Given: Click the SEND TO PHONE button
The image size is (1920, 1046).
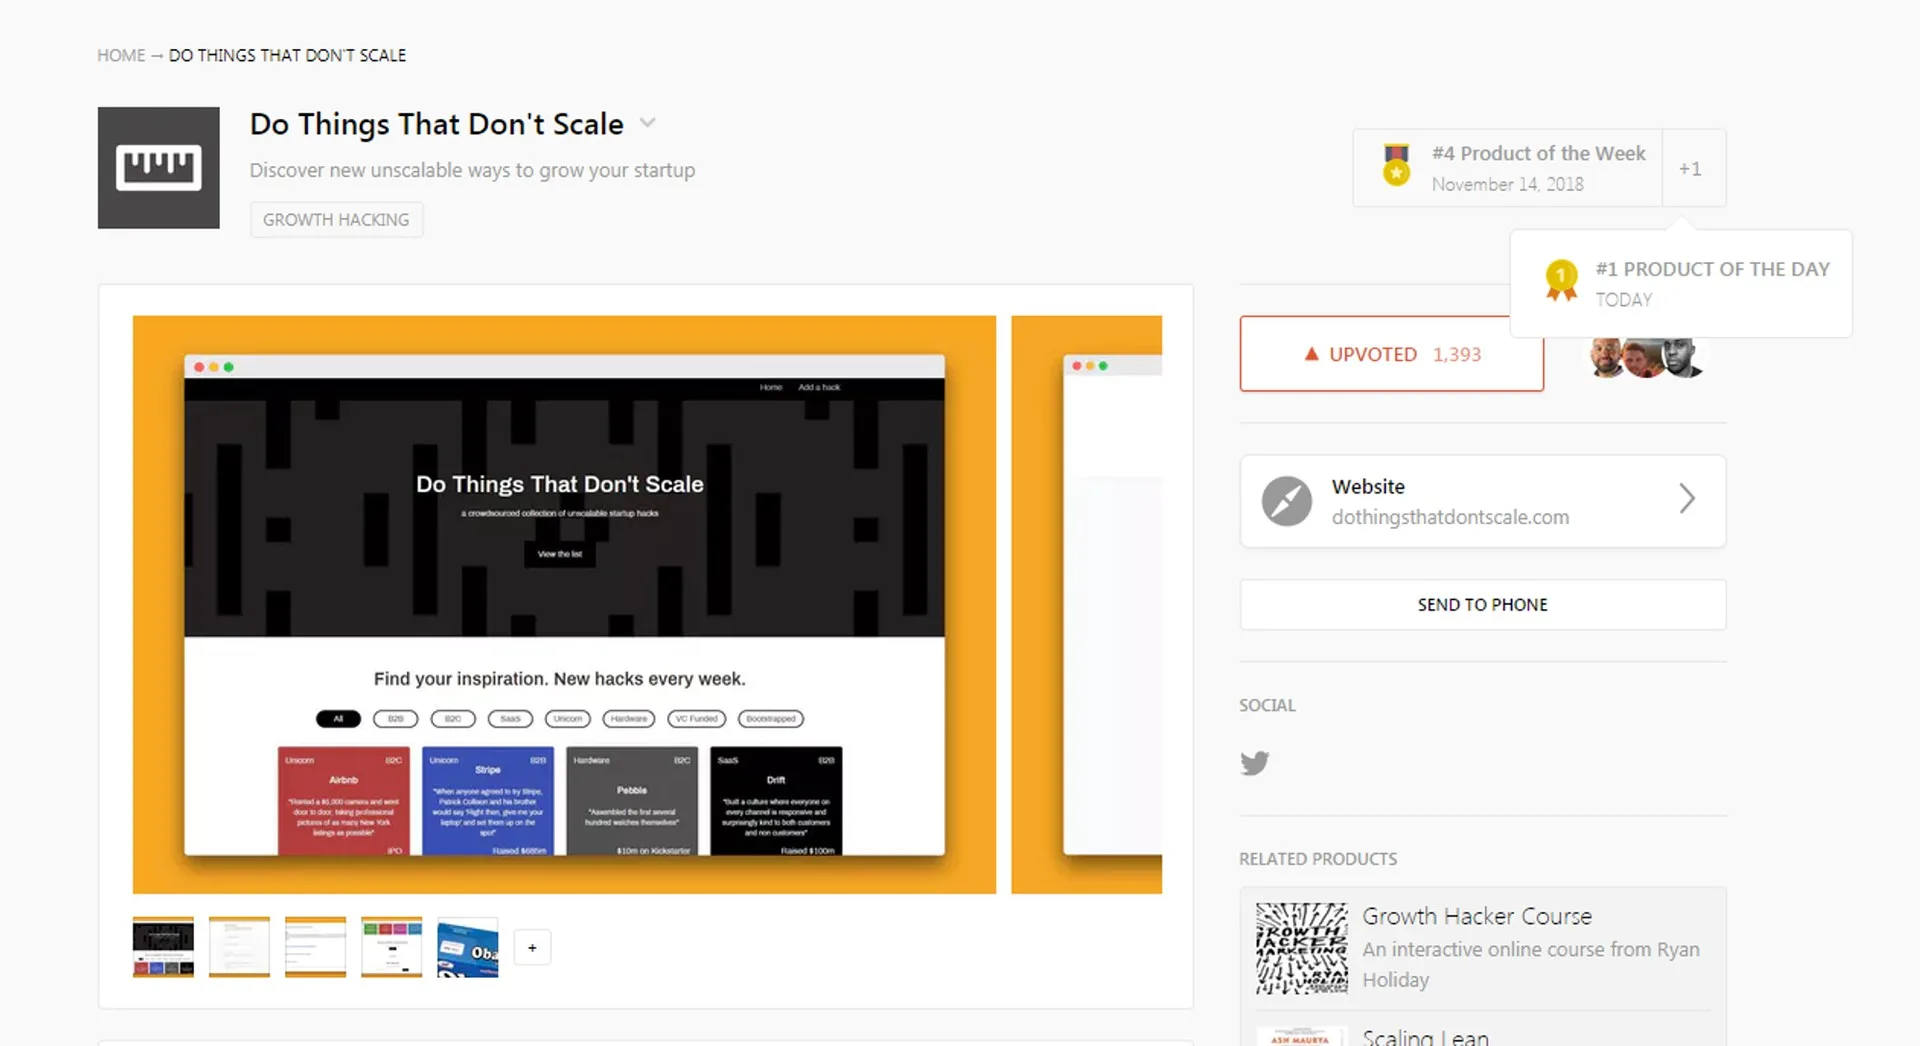Looking at the screenshot, I should click(x=1483, y=605).
